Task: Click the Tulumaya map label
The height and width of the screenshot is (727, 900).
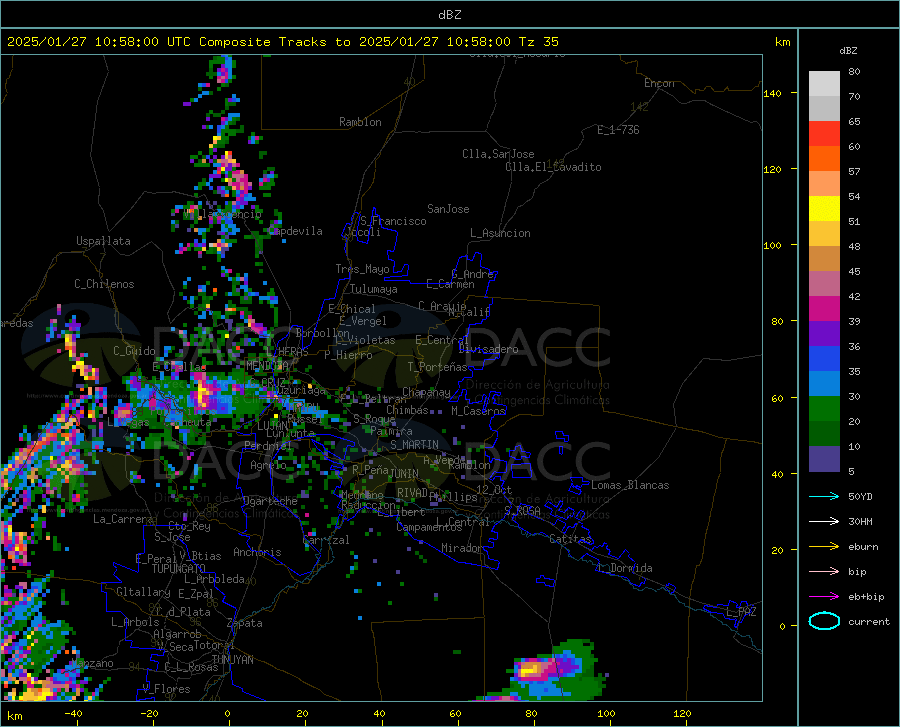Action: pos(374,289)
